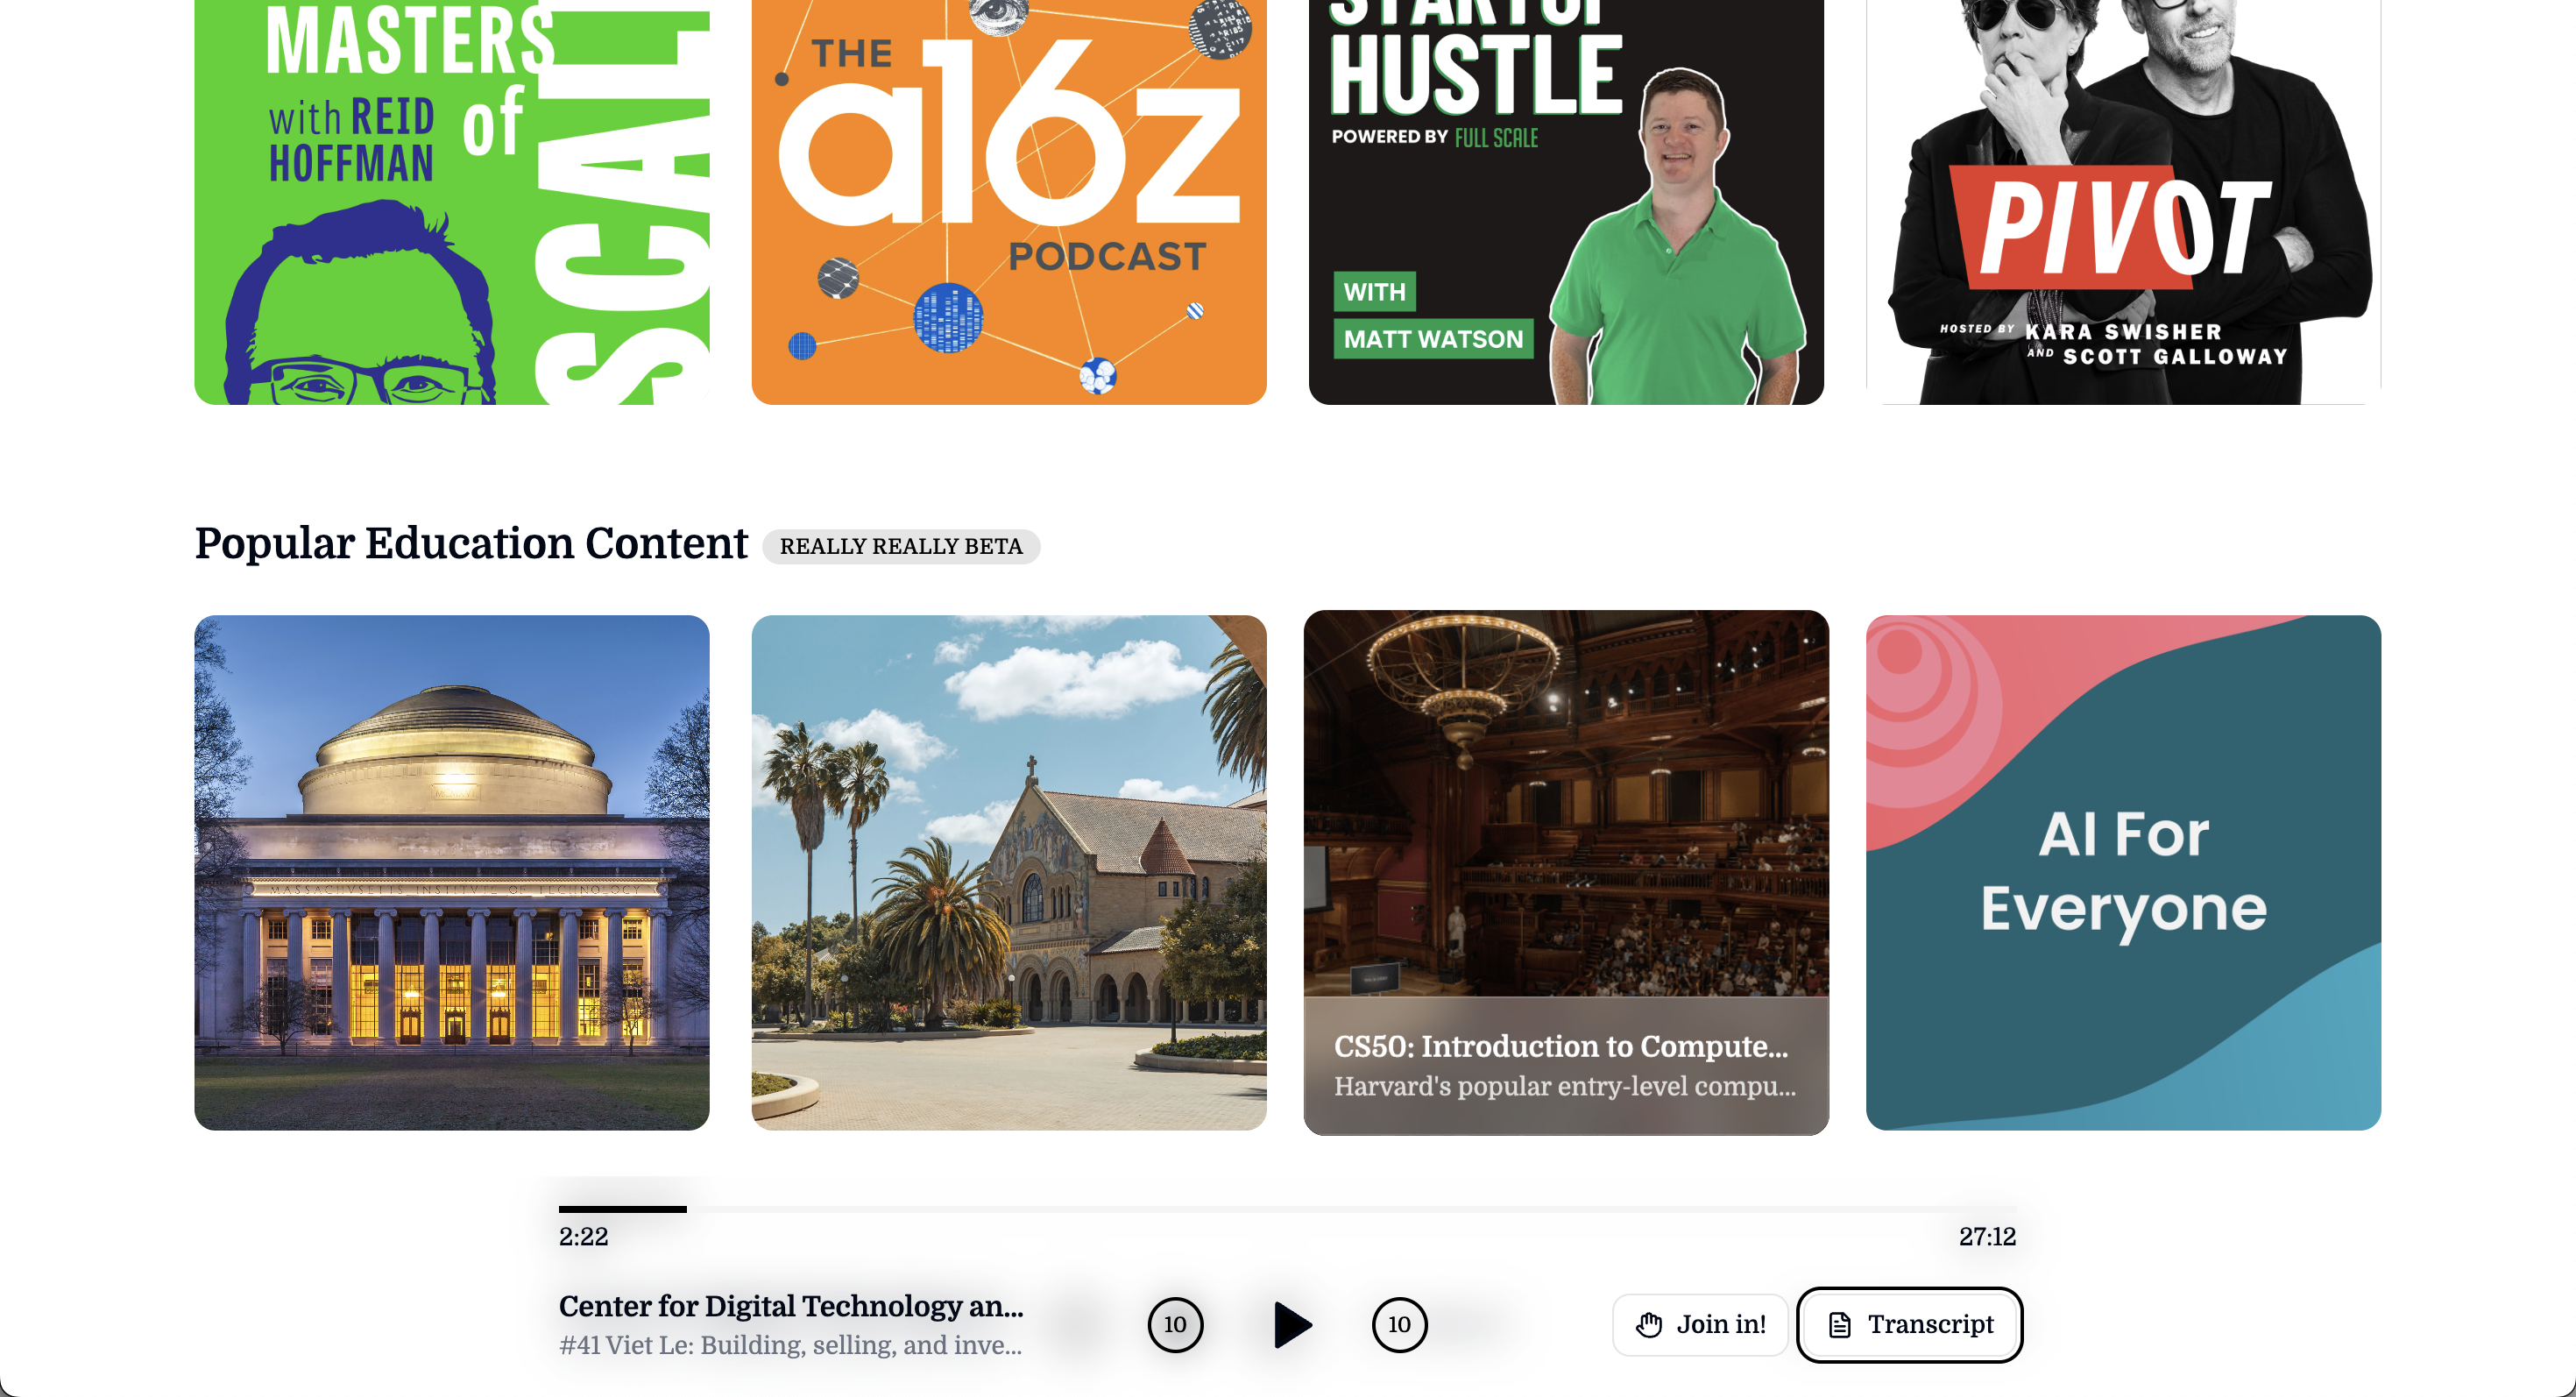Click the document icon on Transcript button
2576x1397 pixels.
click(1839, 1324)
